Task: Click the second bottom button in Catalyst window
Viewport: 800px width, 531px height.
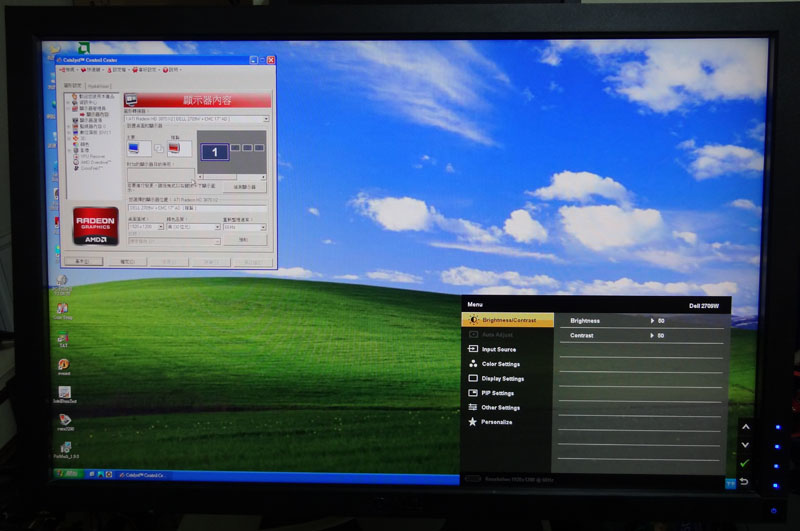Action: (x=127, y=262)
